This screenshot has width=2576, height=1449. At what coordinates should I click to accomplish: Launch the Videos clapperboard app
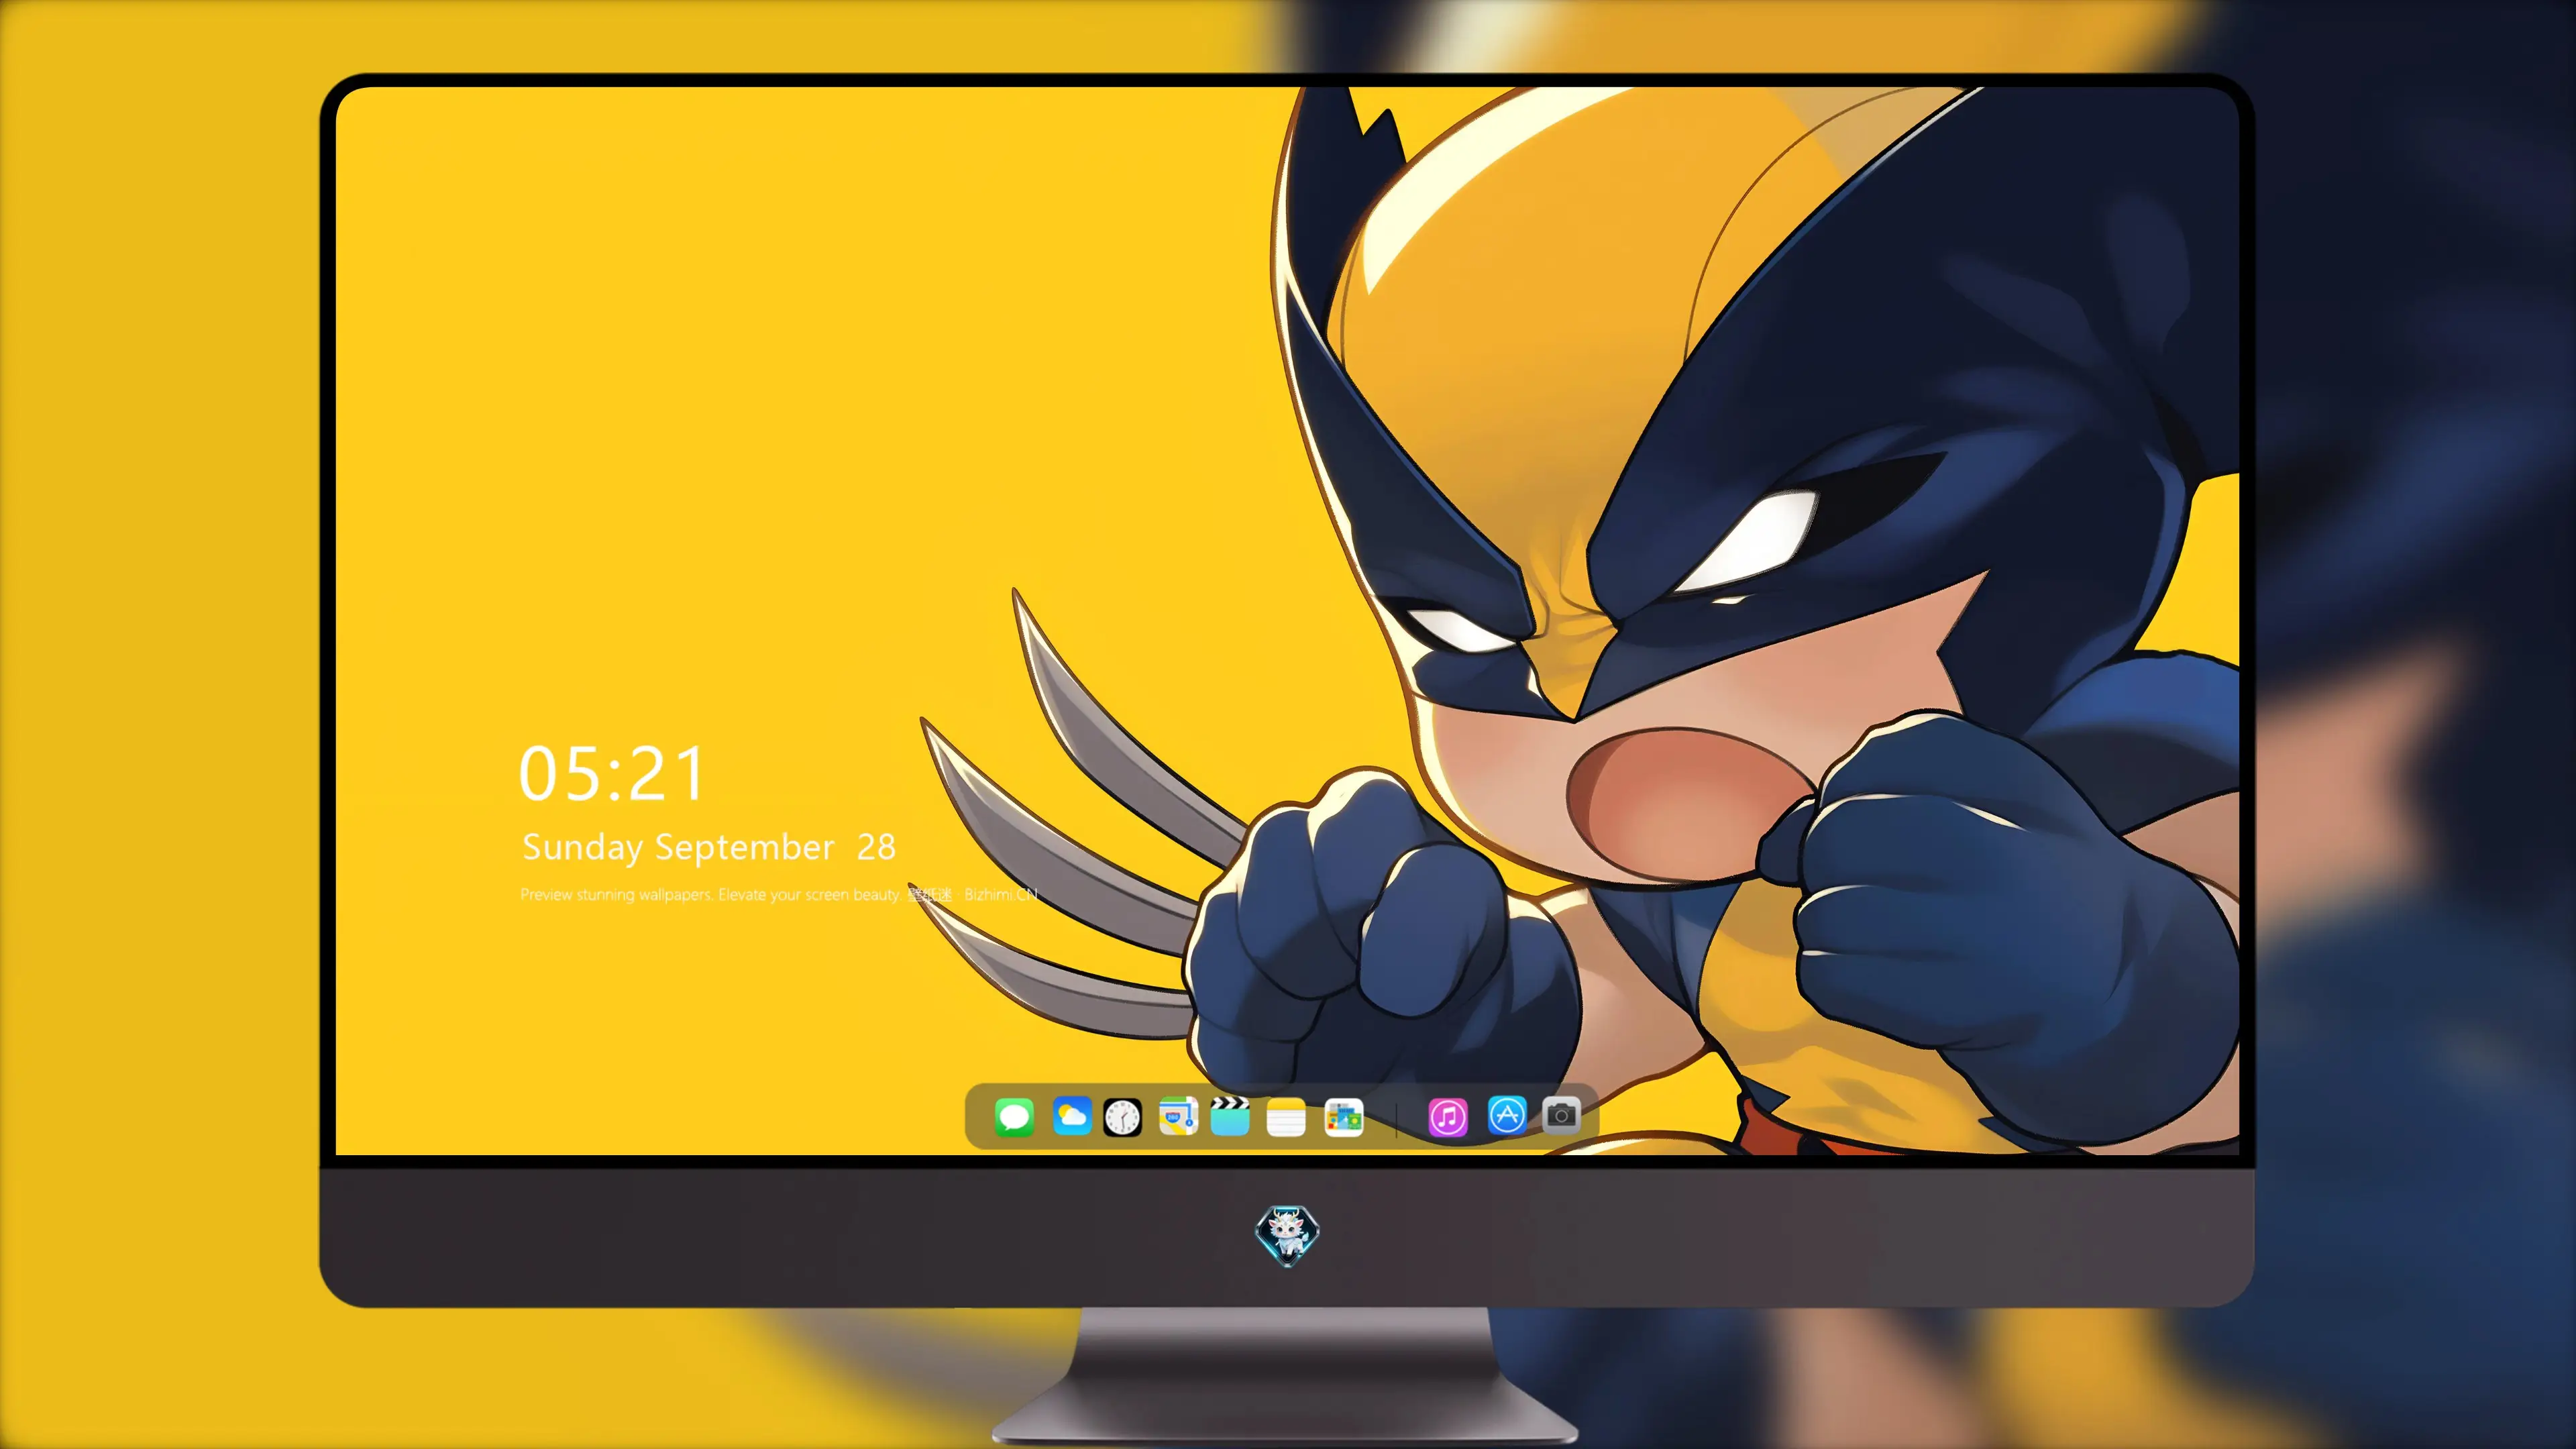click(1230, 1116)
